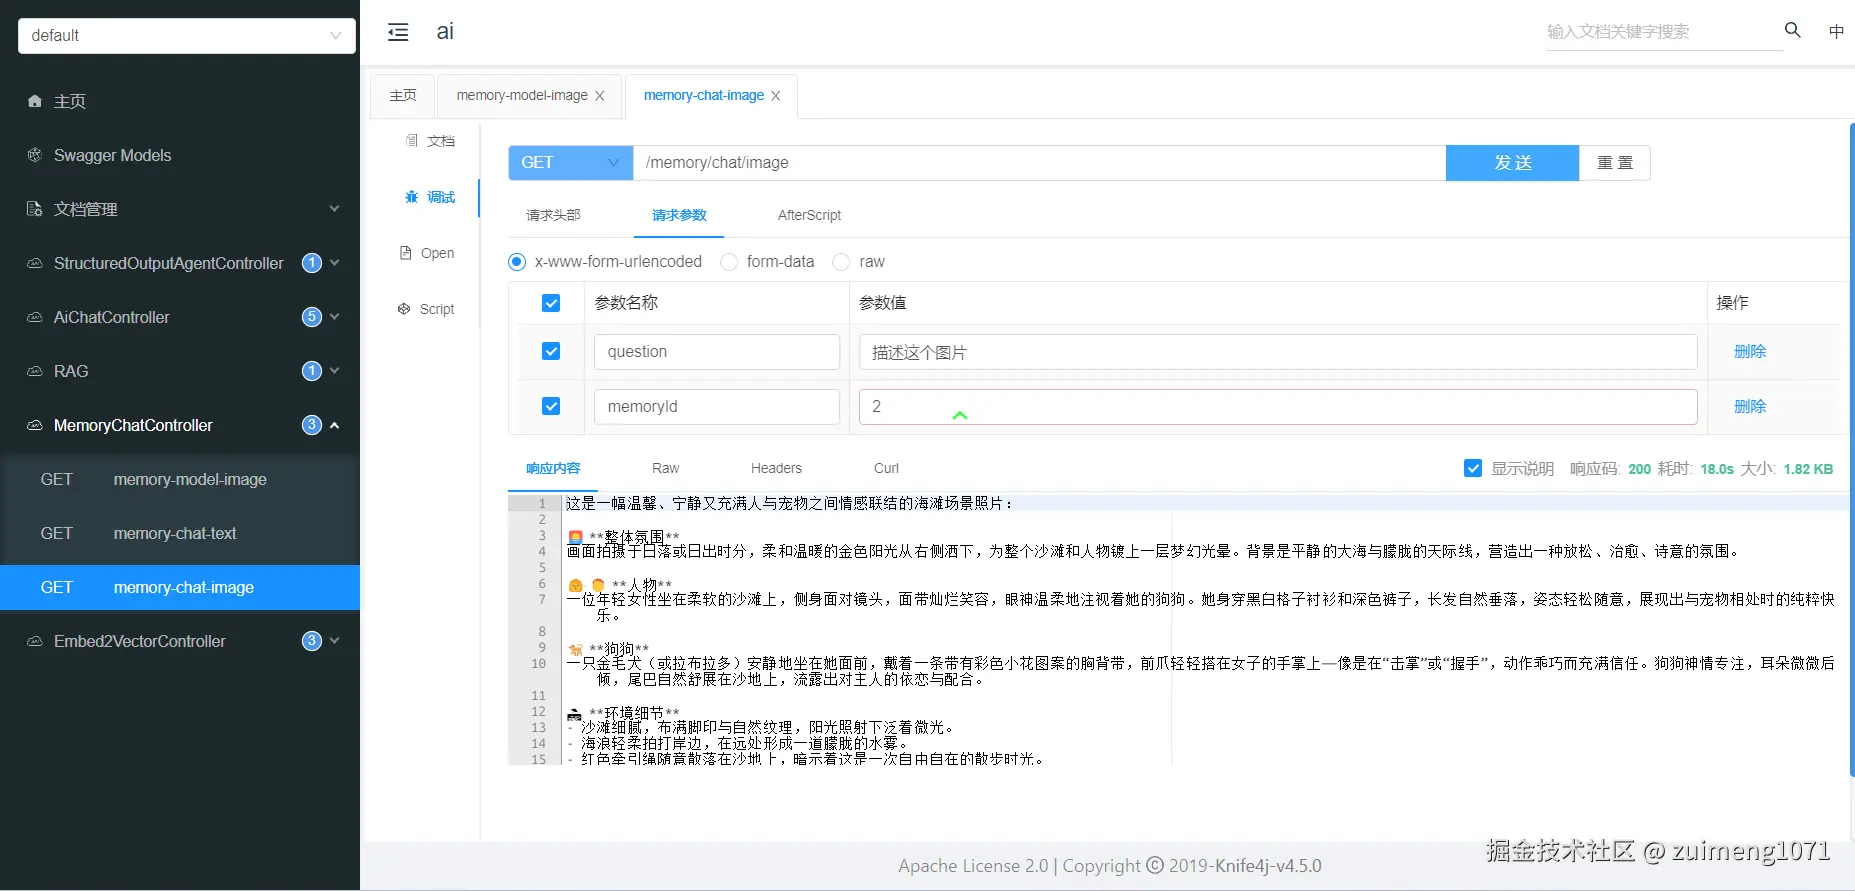Click the 发送 send button
The height and width of the screenshot is (891, 1855).
1512,163
